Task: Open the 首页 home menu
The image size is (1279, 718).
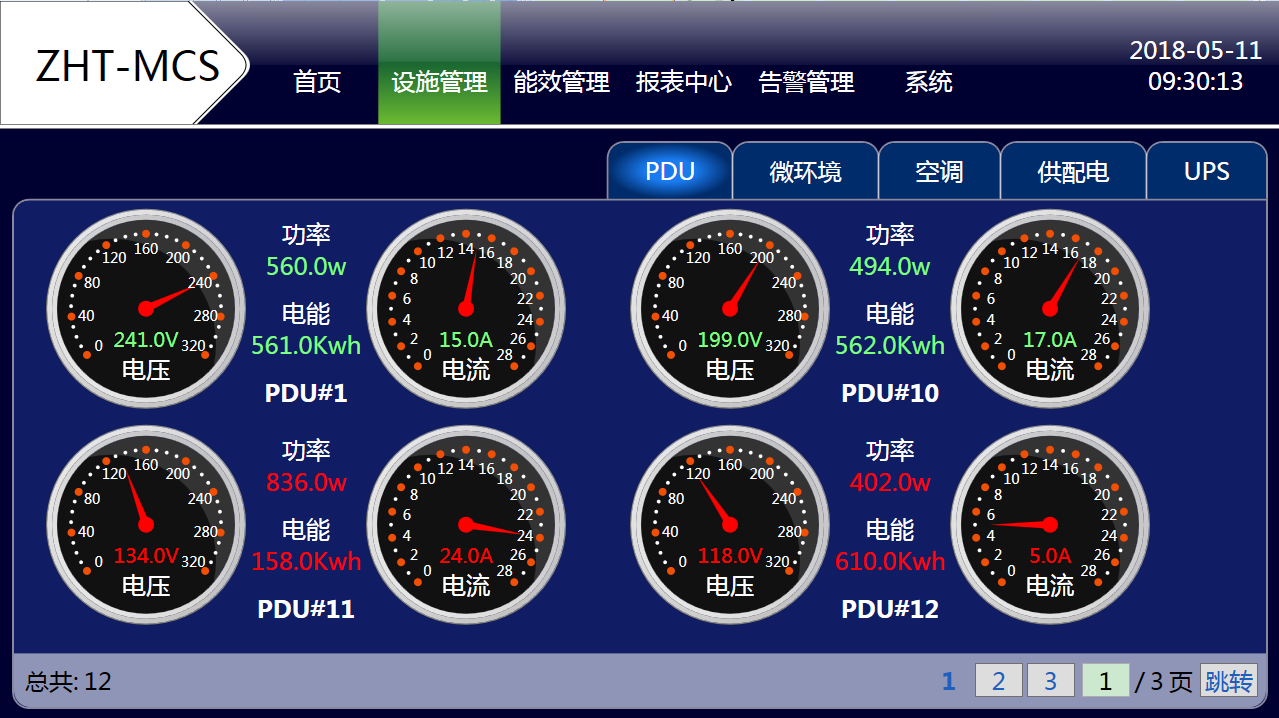Action: coord(317,83)
